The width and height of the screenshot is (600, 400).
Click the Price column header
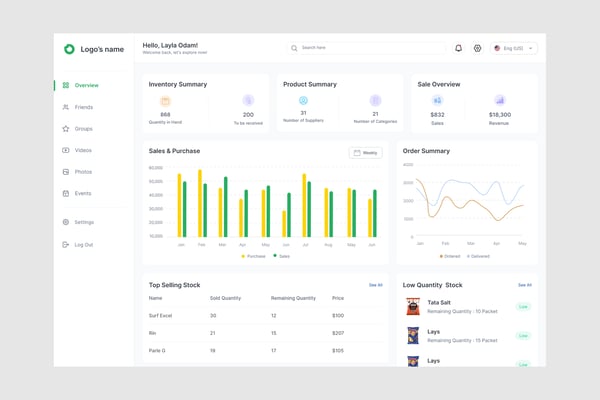tap(338, 298)
